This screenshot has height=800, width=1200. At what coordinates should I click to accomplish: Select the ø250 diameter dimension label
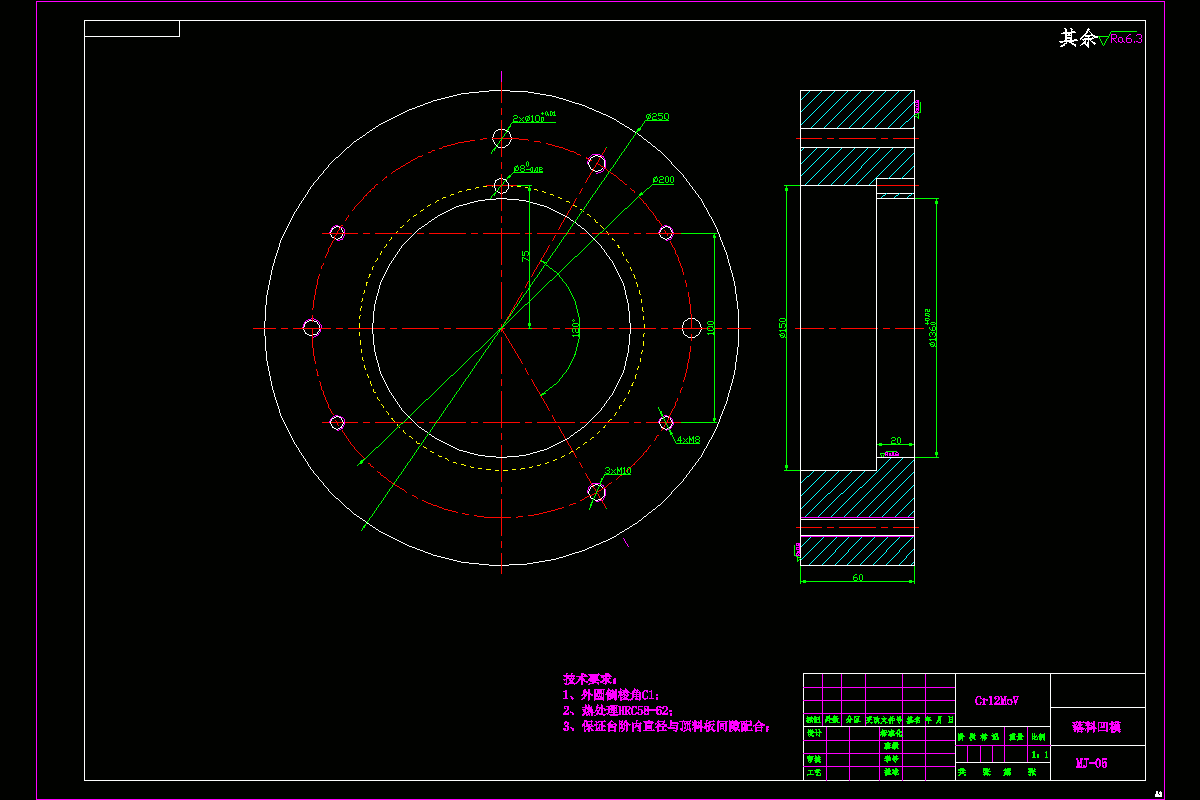coord(657,117)
